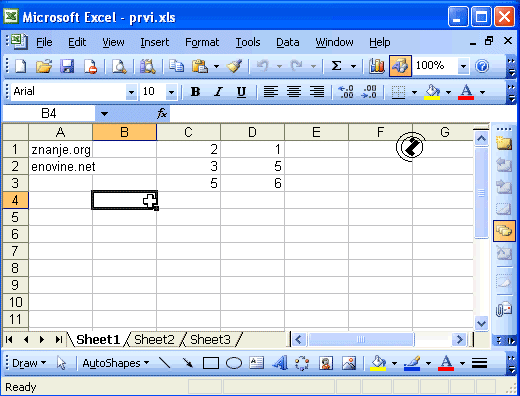Toggle the Drawing toolbar button

click(400, 66)
